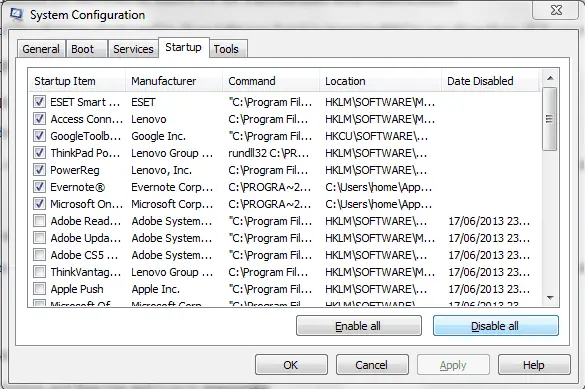This screenshot has height=389, width=585.
Task: Open Help for System Configuration
Action: (534, 365)
